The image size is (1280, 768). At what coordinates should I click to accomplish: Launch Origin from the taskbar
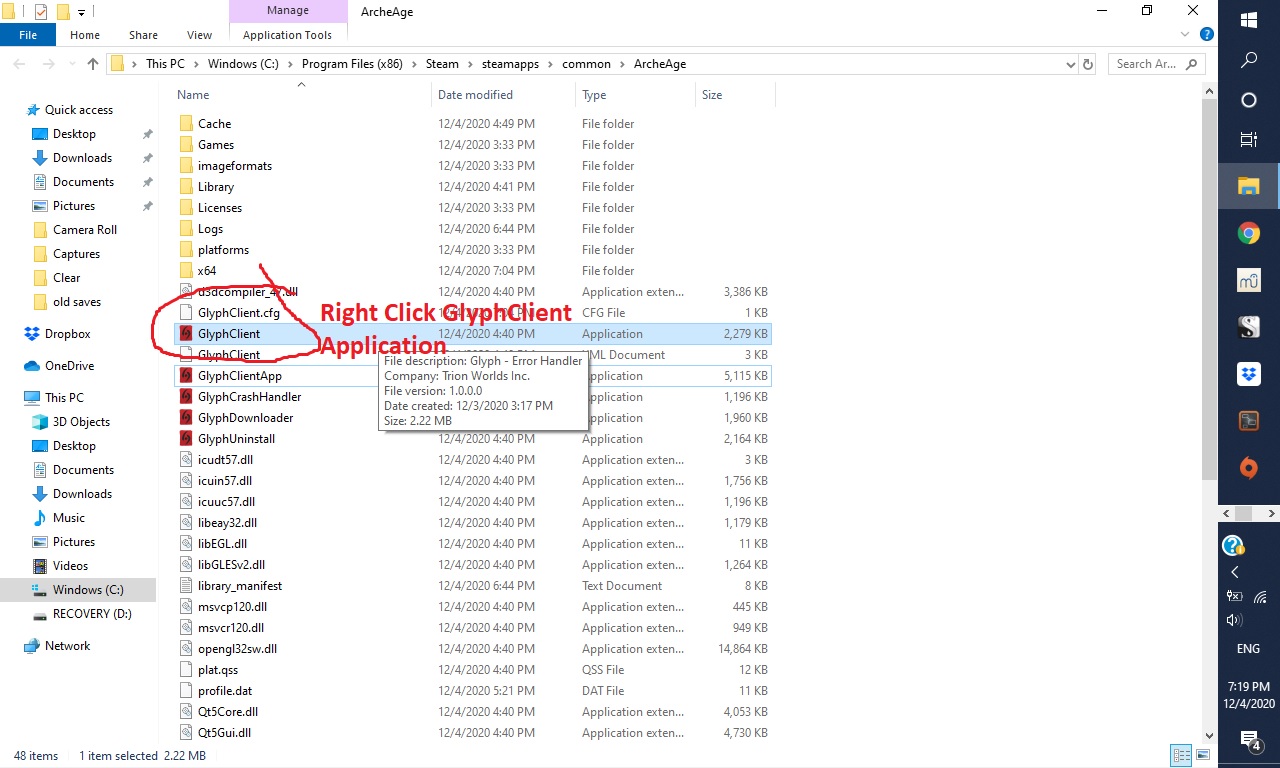click(x=1249, y=467)
